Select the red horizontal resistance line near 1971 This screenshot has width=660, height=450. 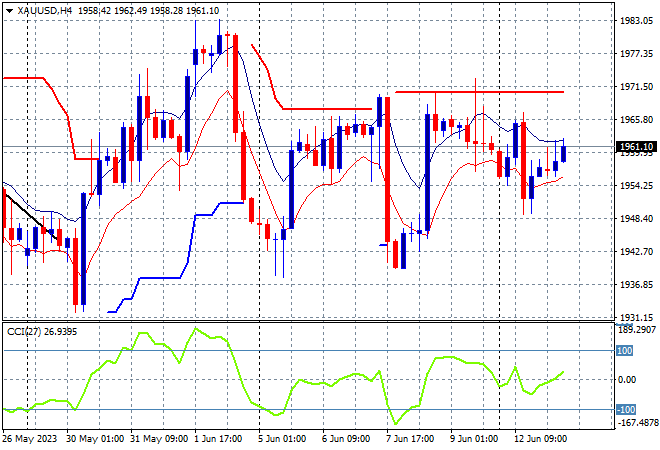479,92
